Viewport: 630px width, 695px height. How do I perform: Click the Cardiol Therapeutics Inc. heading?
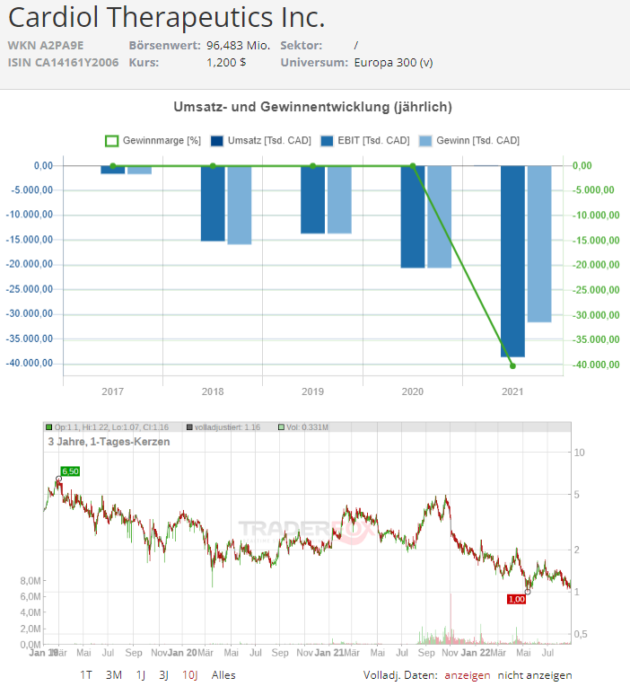(167, 18)
